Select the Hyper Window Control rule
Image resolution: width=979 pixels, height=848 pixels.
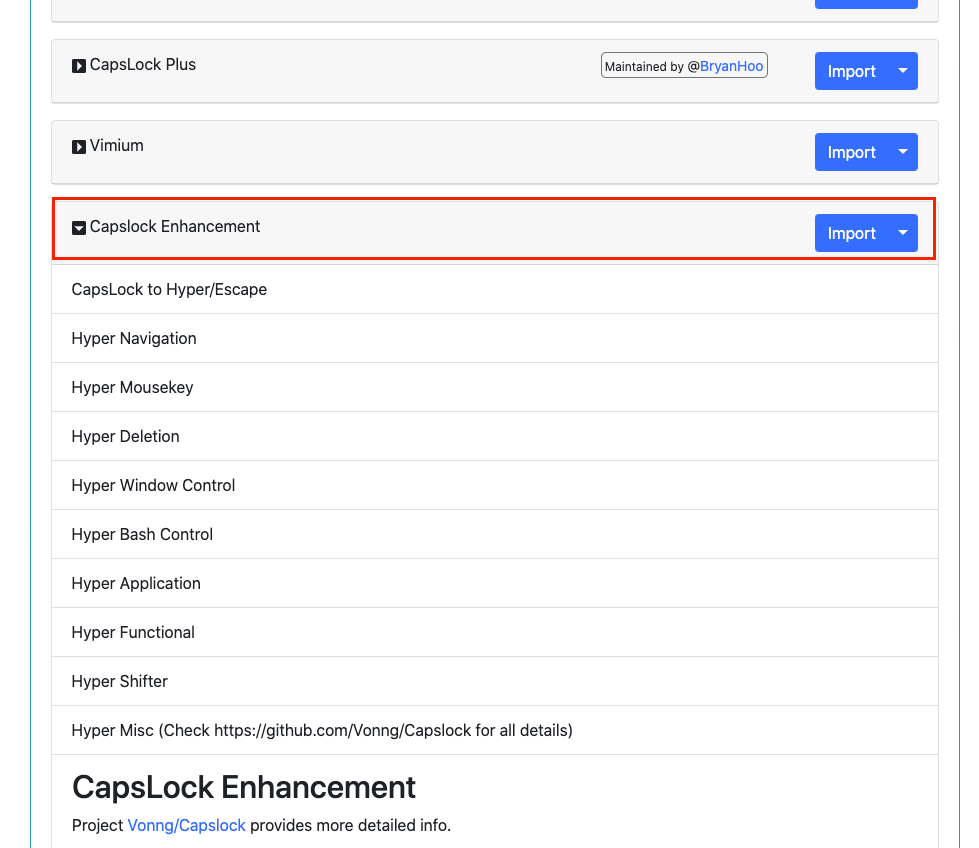(494, 485)
